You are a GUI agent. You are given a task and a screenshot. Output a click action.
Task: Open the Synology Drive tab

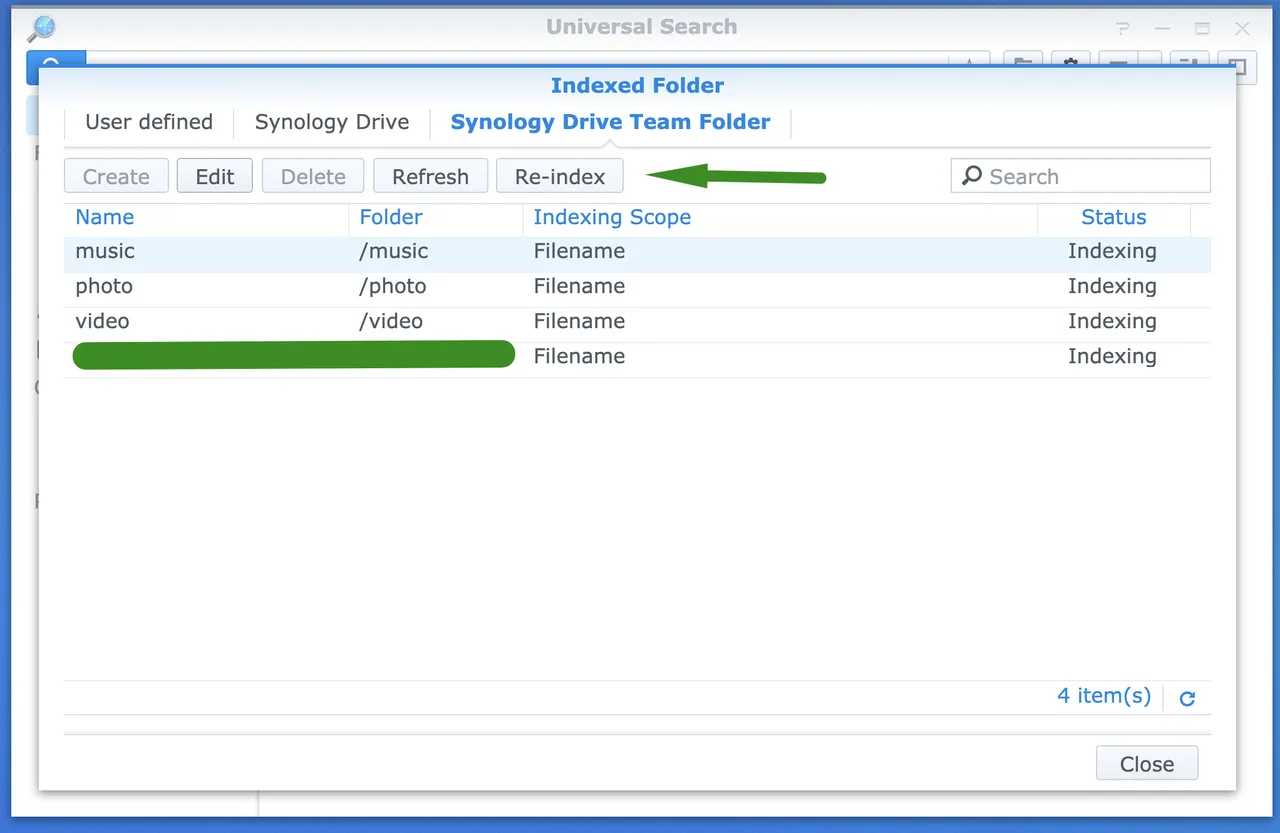[332, 122]
